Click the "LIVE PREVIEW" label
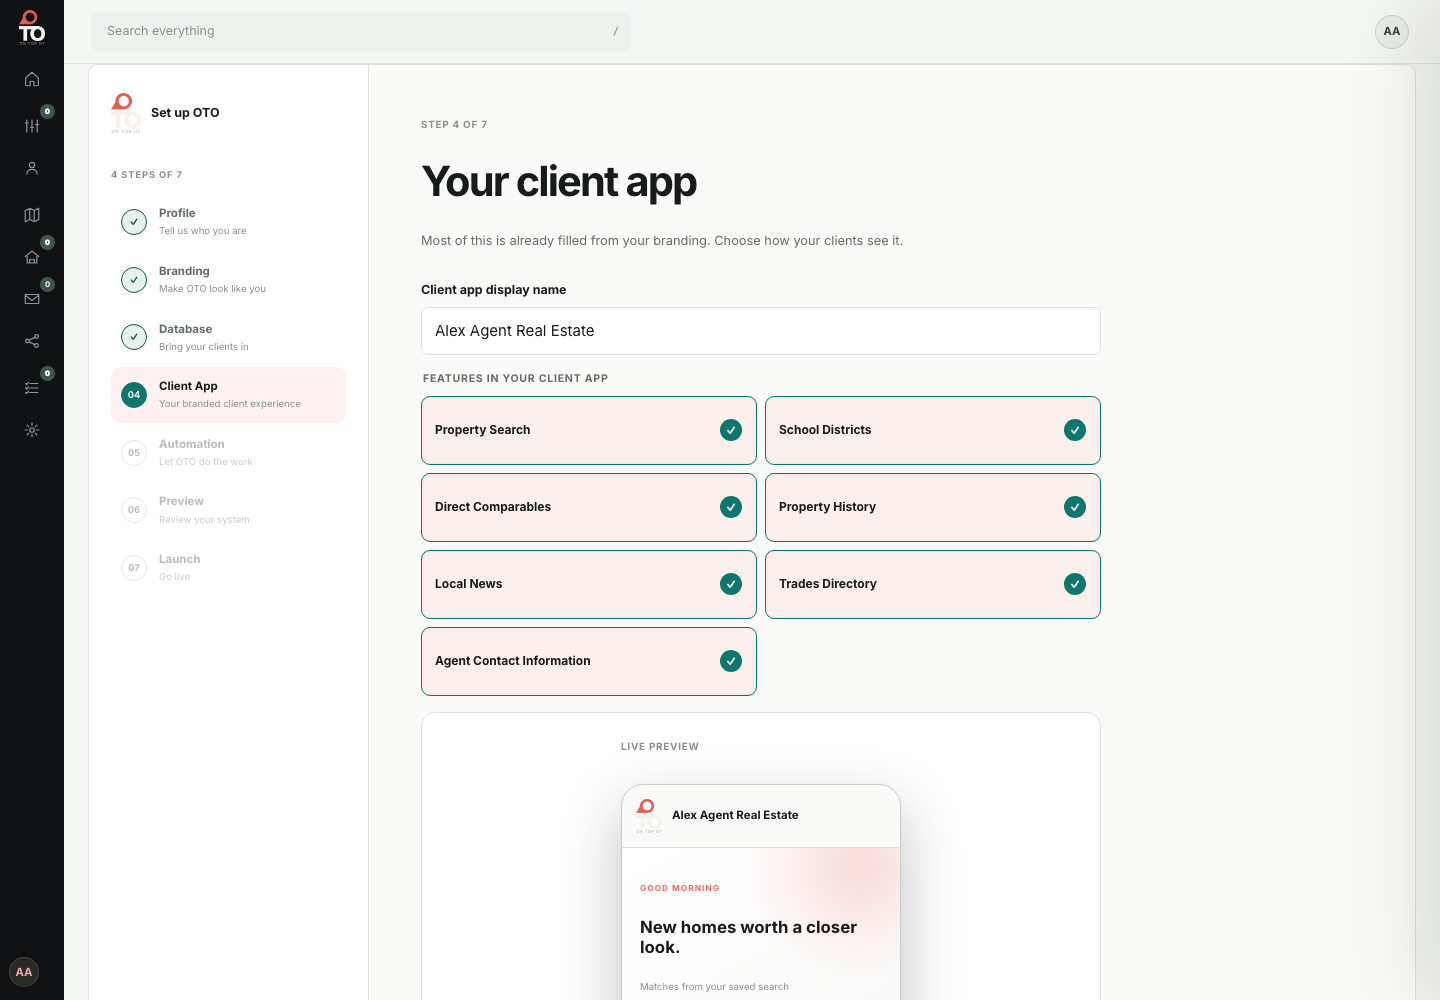This screenshot has height=1000, width=1440. click(x=660, y=747)
